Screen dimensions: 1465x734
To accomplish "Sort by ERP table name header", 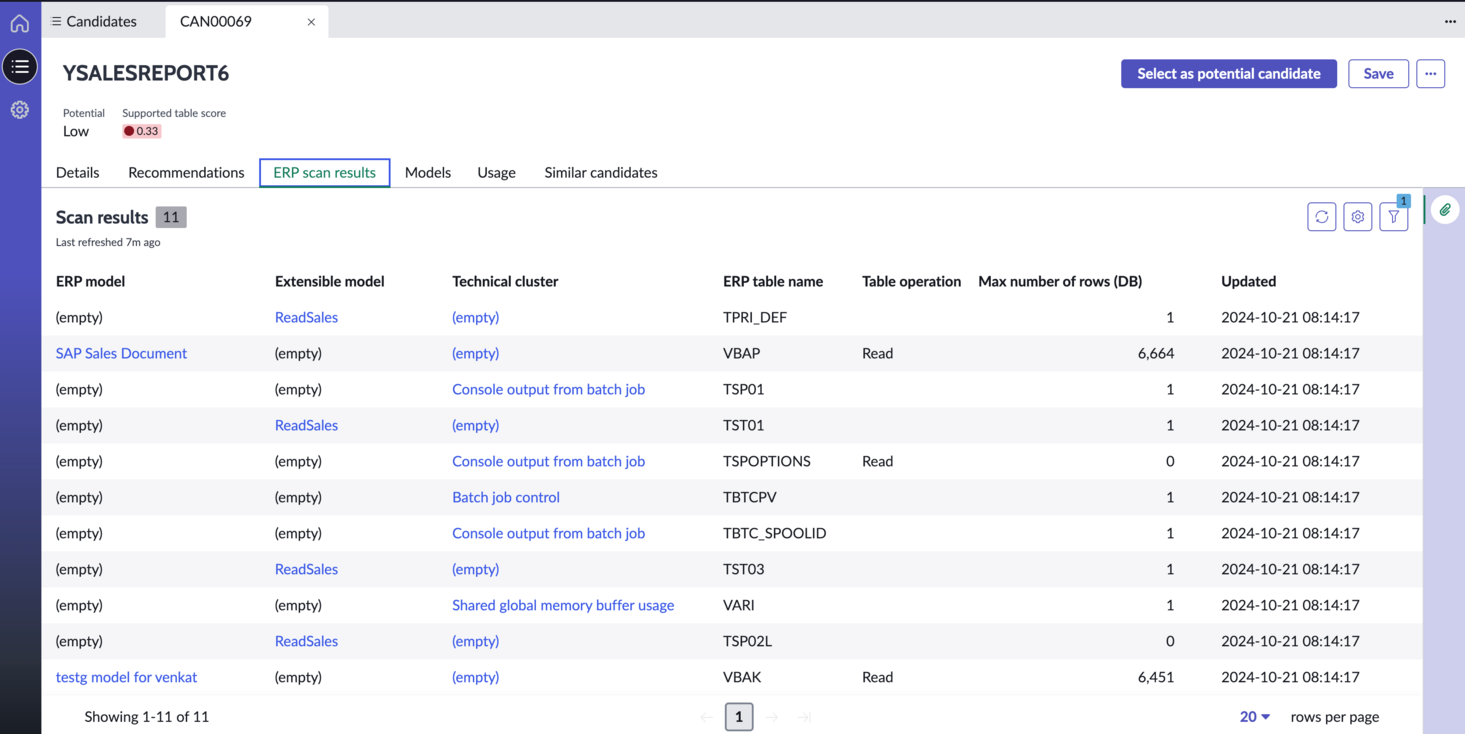I will [x=773, y=281].
